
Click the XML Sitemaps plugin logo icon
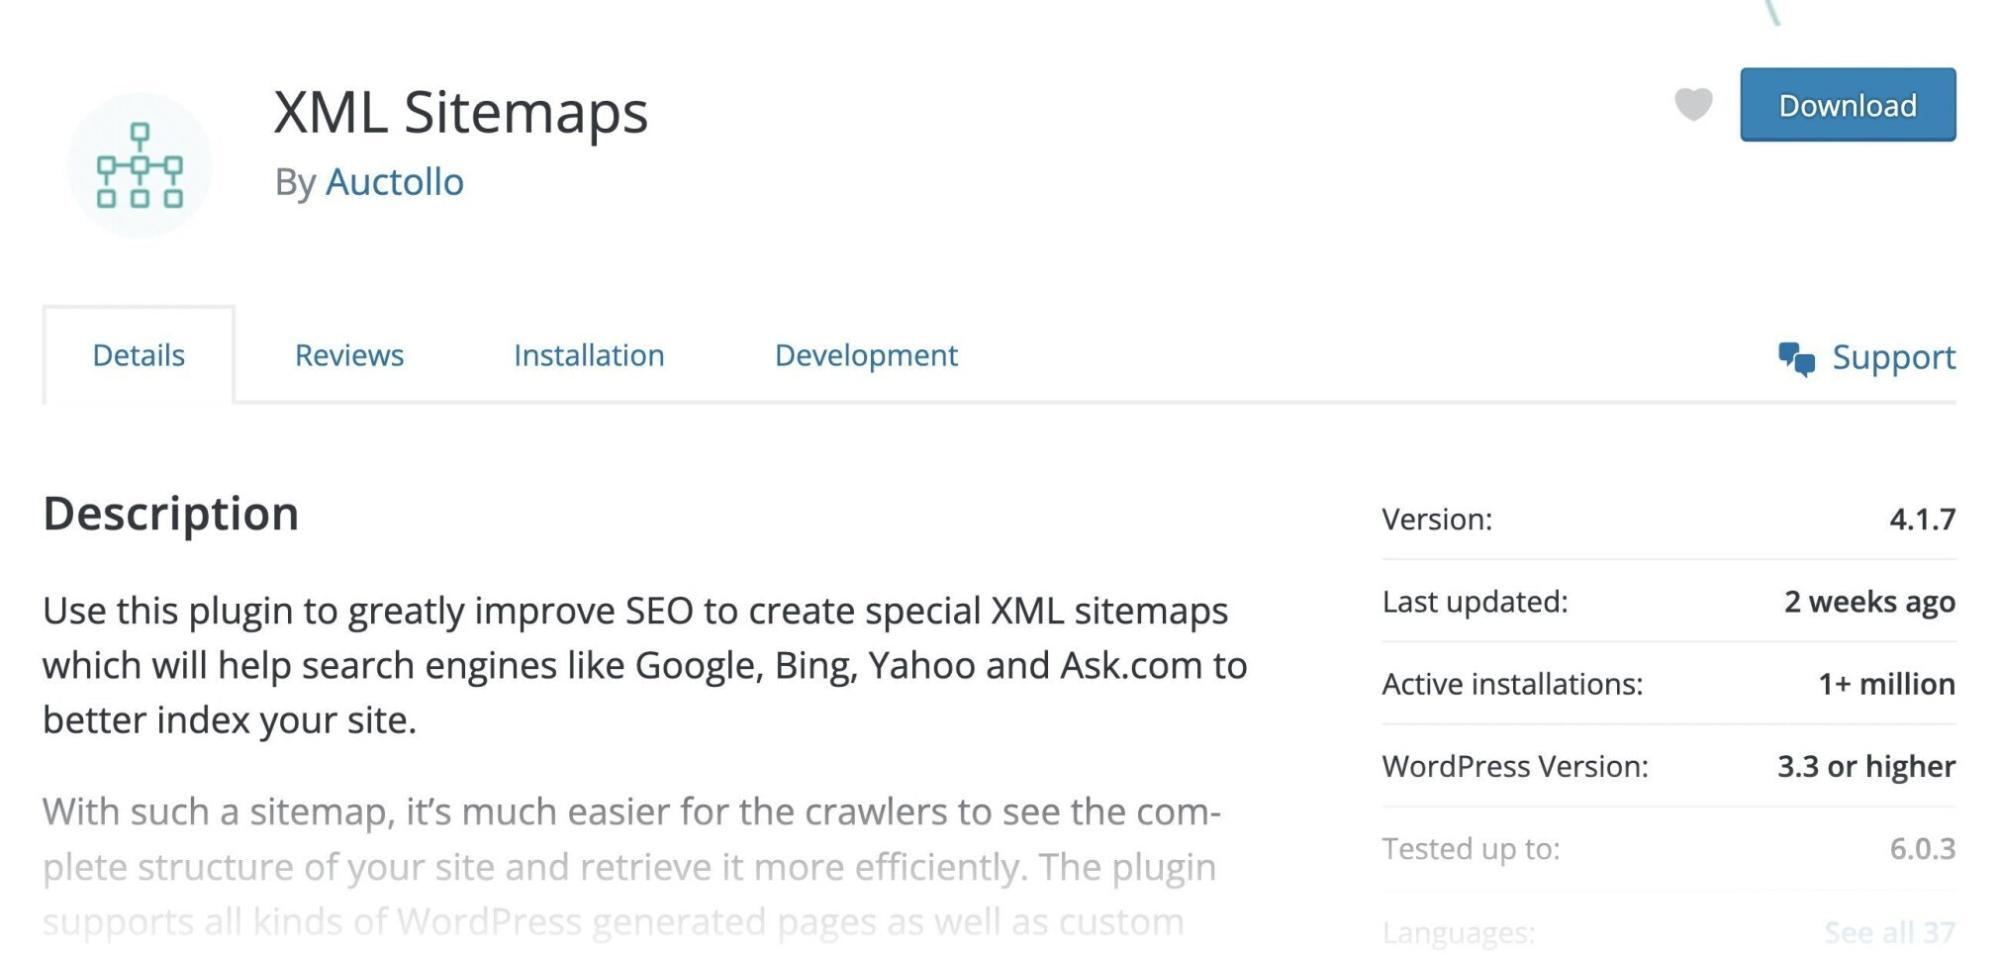tap(141, 165)
